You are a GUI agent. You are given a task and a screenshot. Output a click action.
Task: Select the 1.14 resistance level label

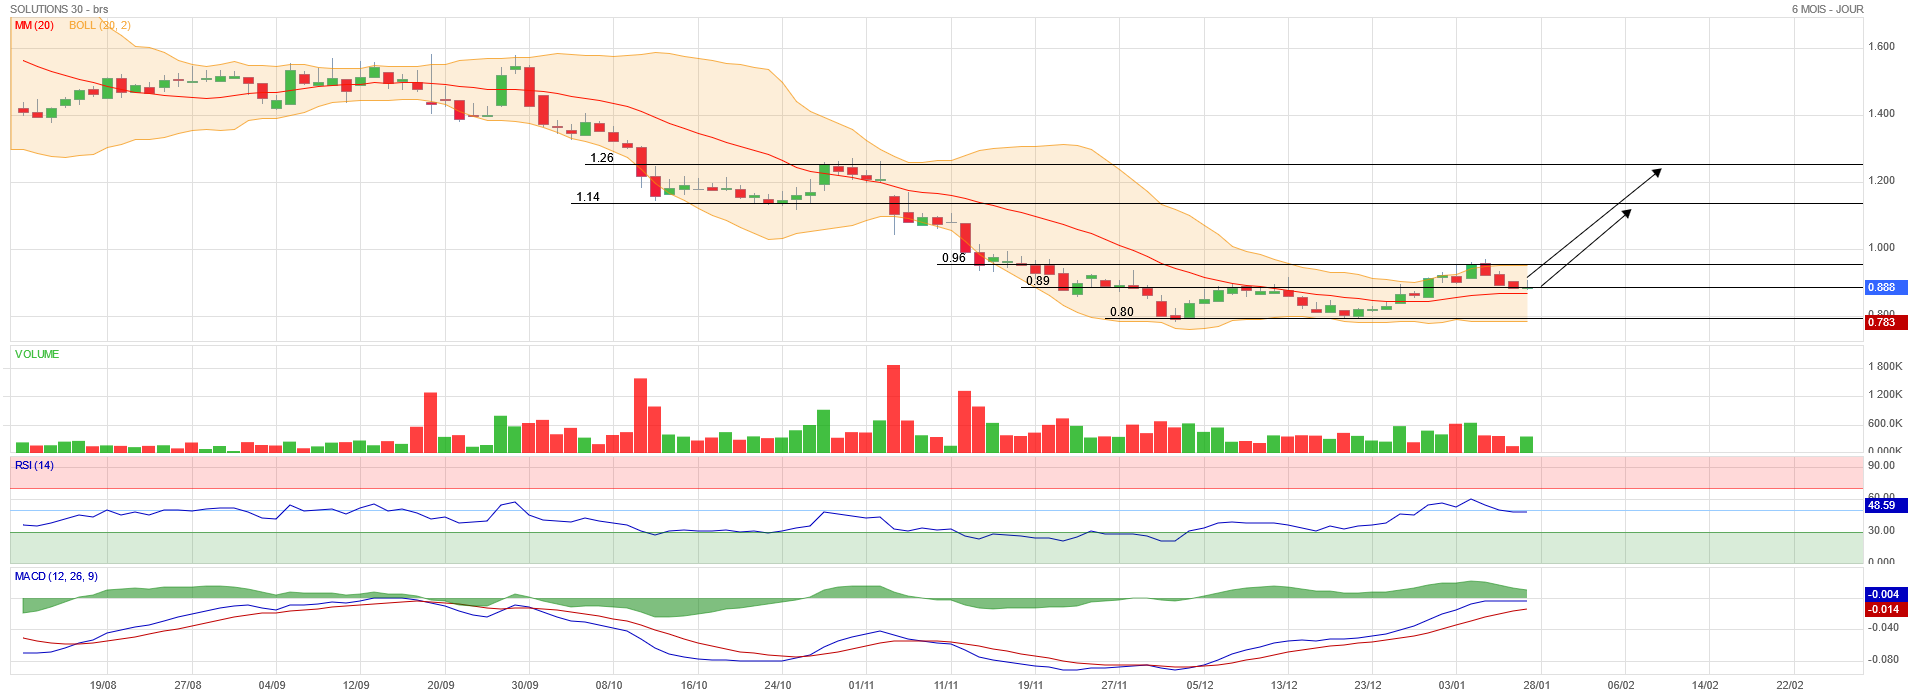(588, 197)
